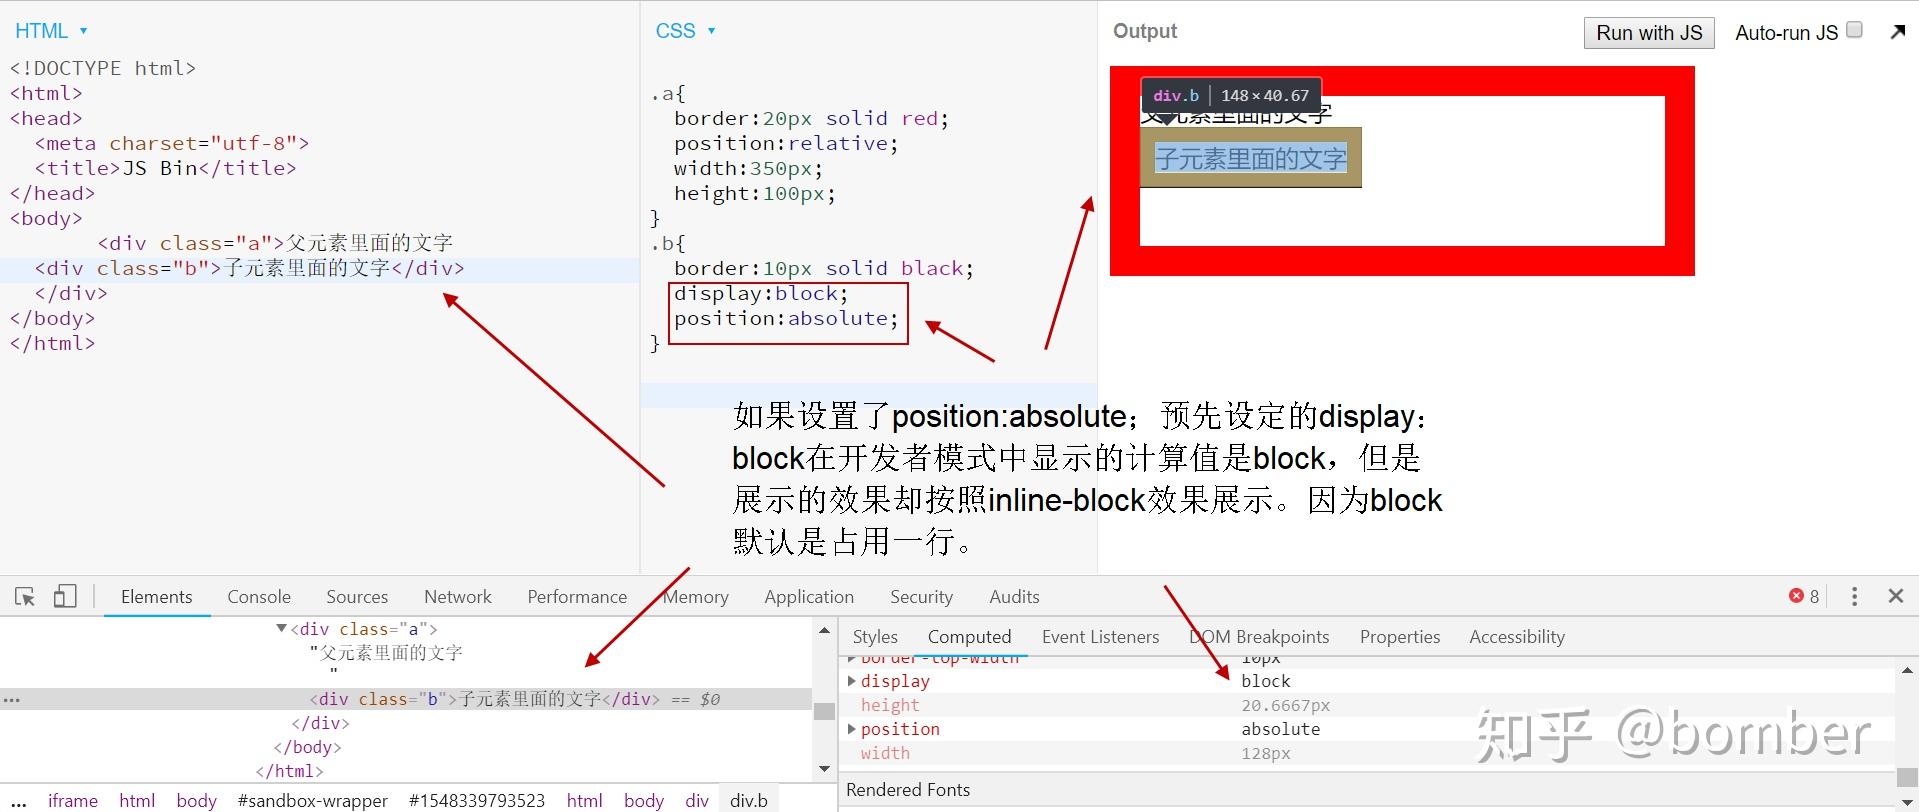This screenshot has height=812, width=1919.
Task: Open the Sources tab
Action: tap(357, 597)
